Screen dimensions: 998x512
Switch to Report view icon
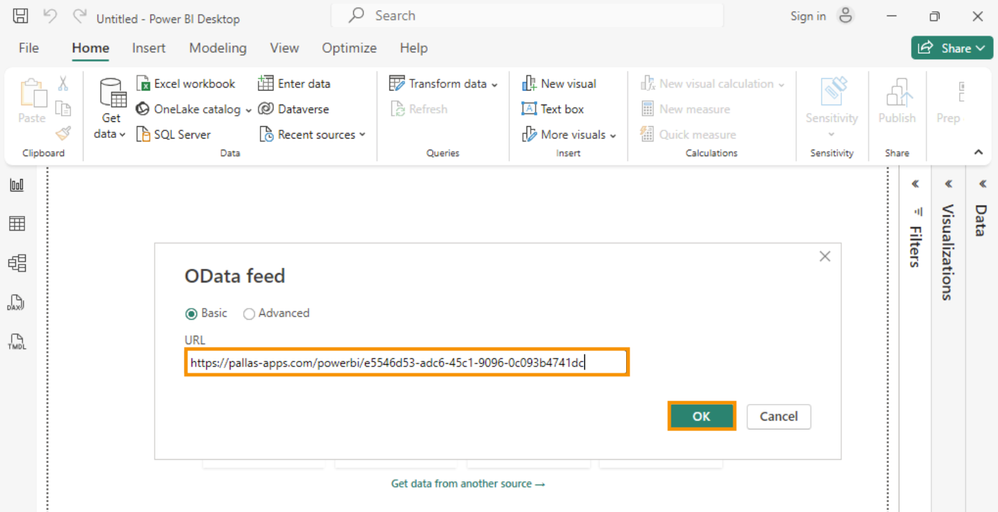point(17,185)
